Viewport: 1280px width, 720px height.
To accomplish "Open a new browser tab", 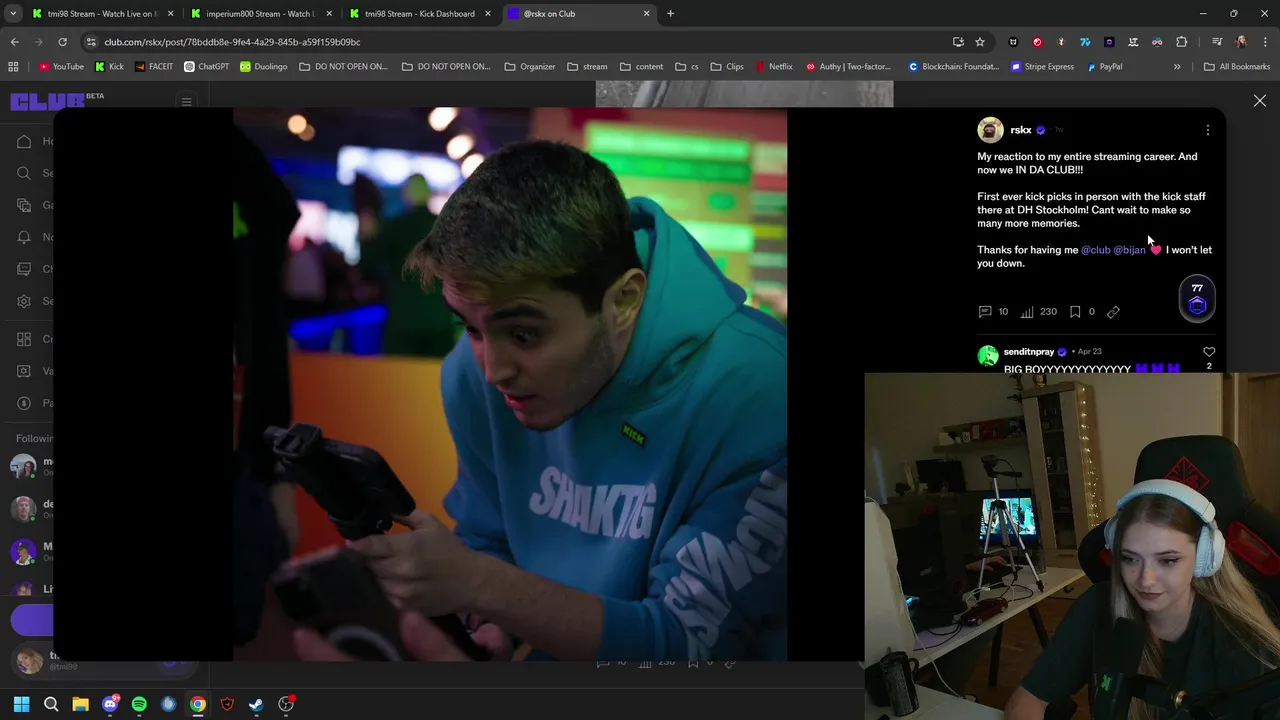I will (x=670, y=14).
